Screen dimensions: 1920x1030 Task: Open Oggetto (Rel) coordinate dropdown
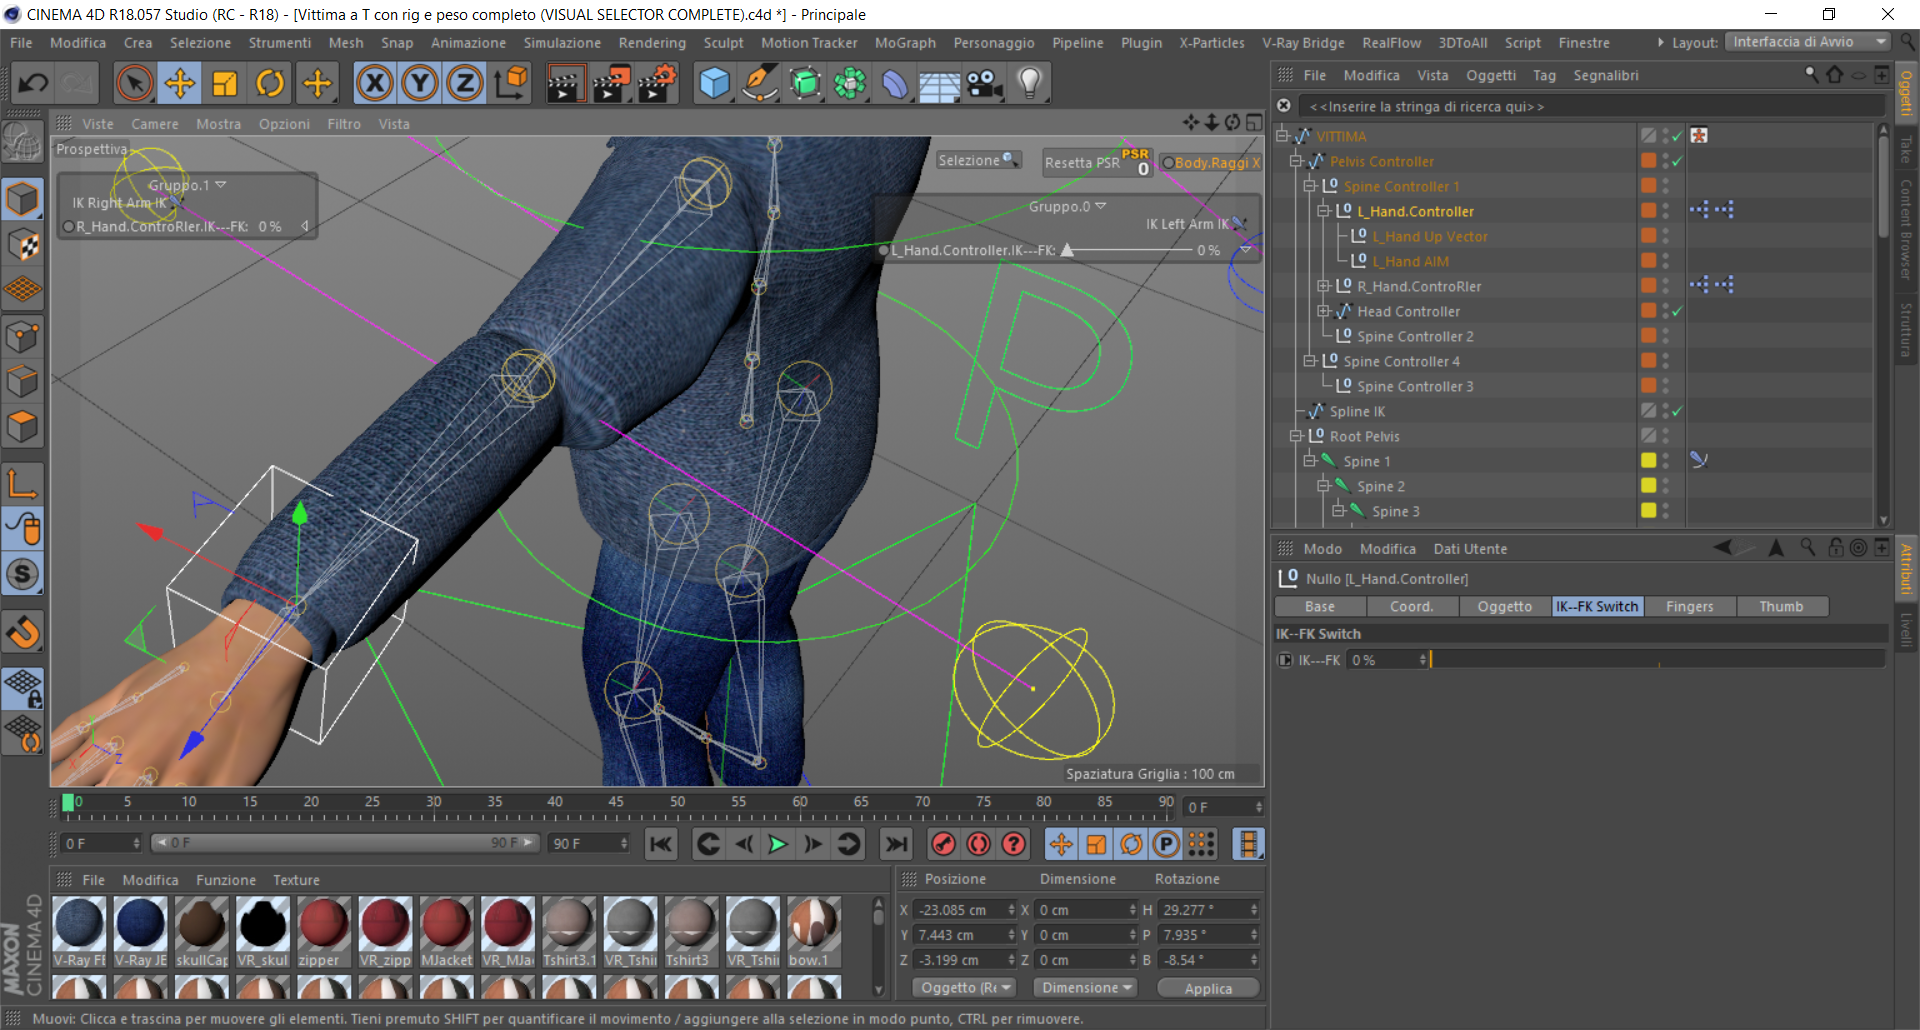point(963,987)
